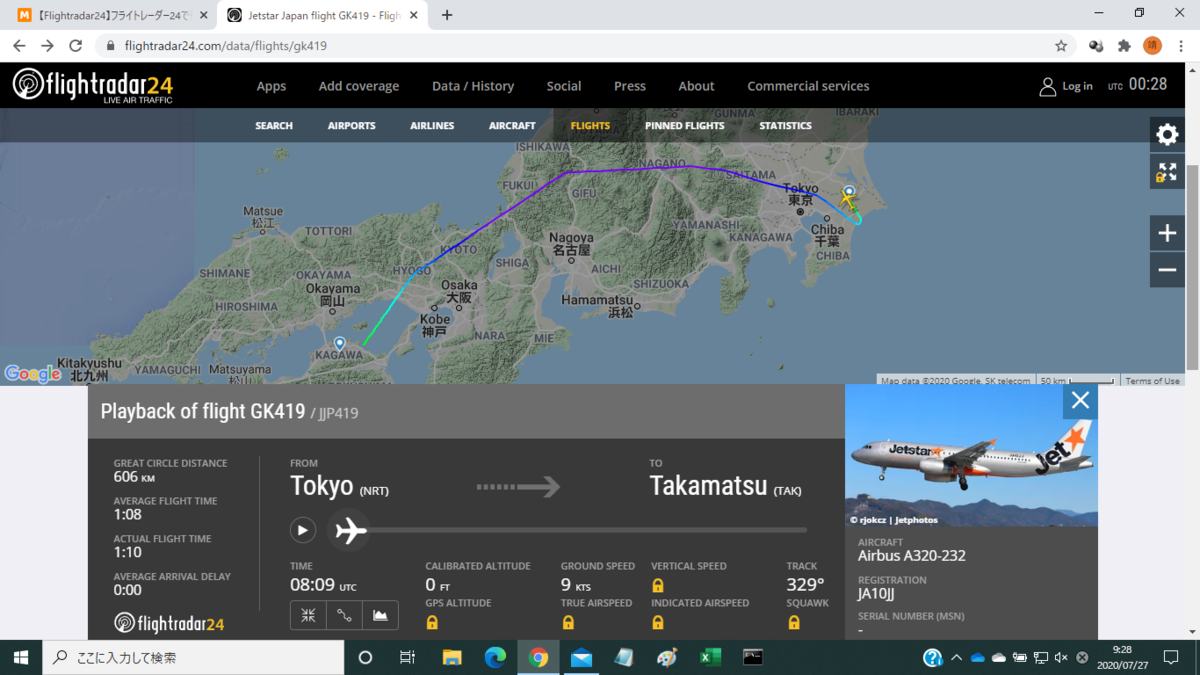Click the Indicated Airspeed lock icon

coord(658,622)
